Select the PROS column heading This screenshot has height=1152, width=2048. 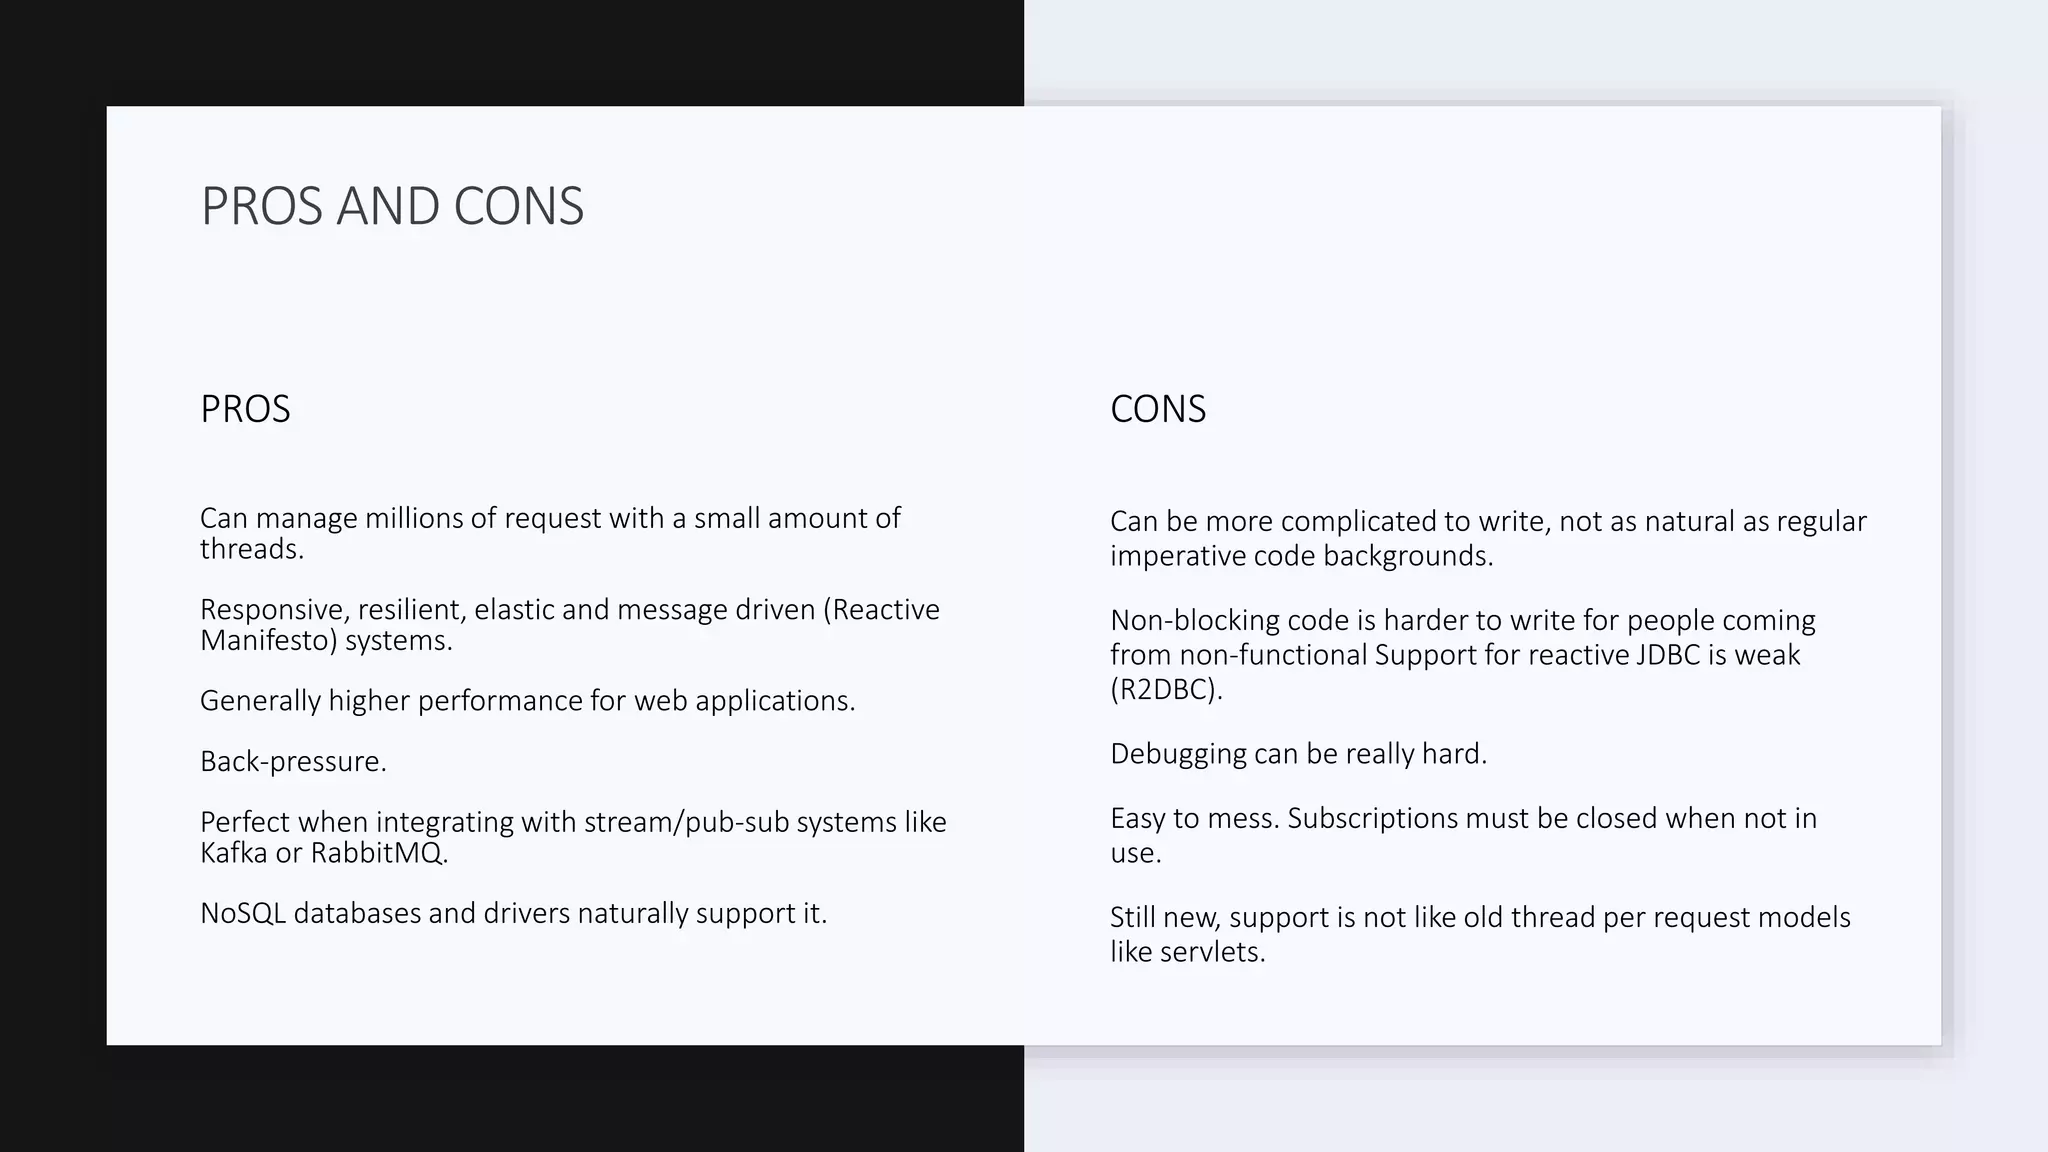coord(245,409)
